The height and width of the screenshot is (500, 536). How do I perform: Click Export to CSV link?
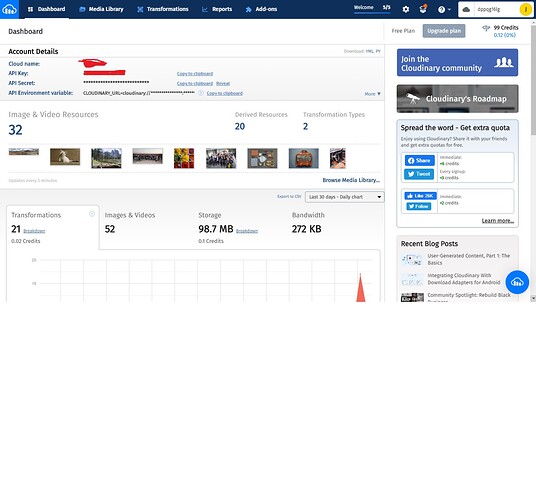pos(289,196)
